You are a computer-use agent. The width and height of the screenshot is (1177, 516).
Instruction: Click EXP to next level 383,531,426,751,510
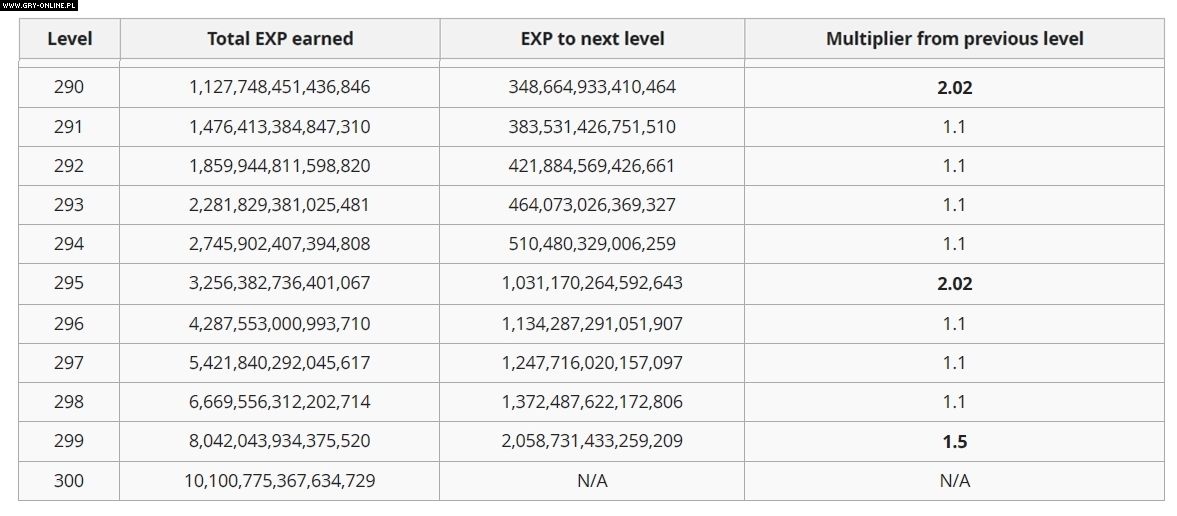(x=592, y=127)
